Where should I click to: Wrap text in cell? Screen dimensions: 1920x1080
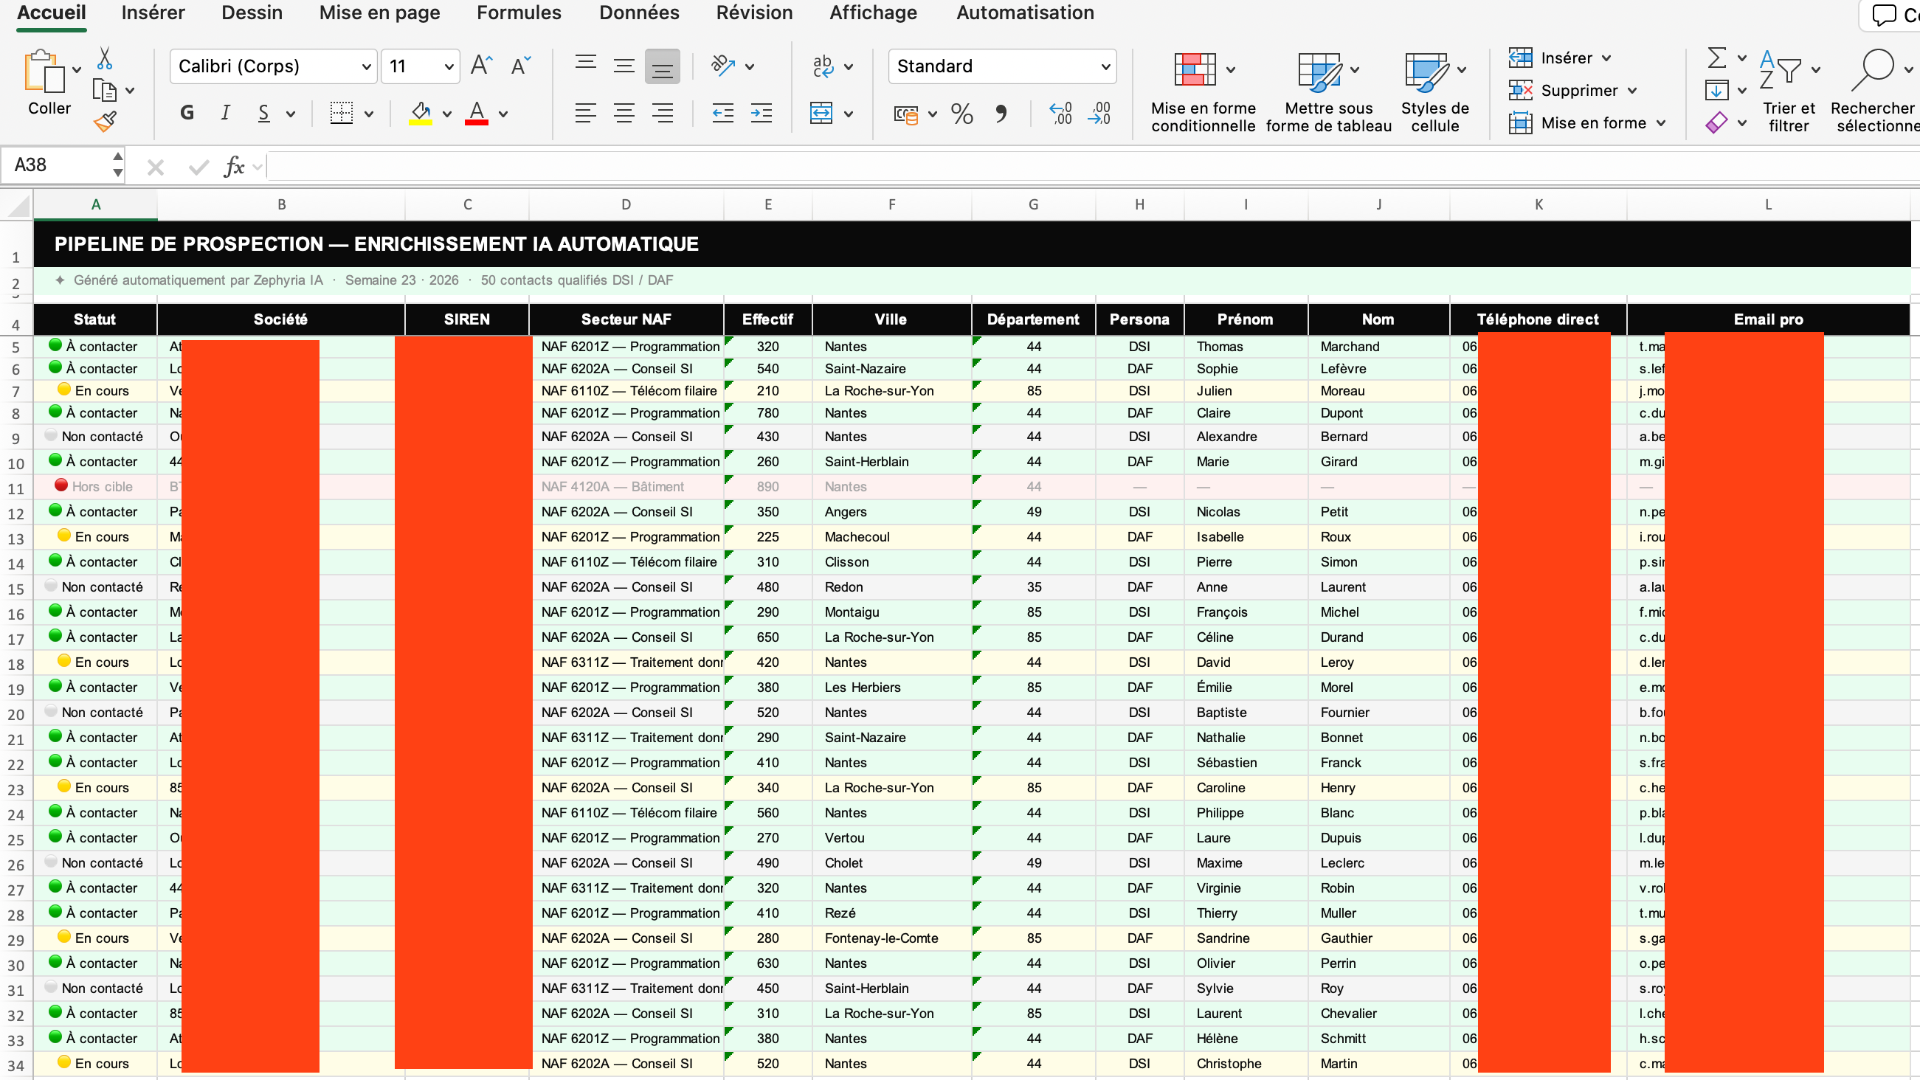click(823, 66)
